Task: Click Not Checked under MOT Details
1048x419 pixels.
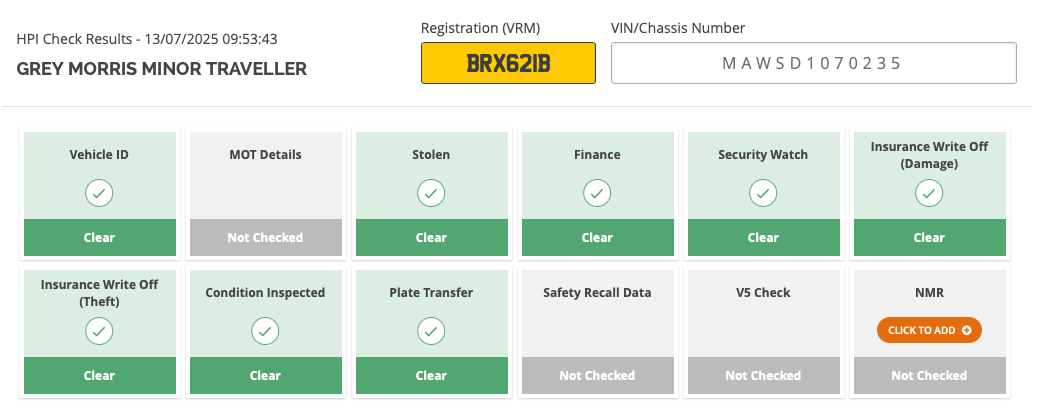Action: (x=265, y=237)
